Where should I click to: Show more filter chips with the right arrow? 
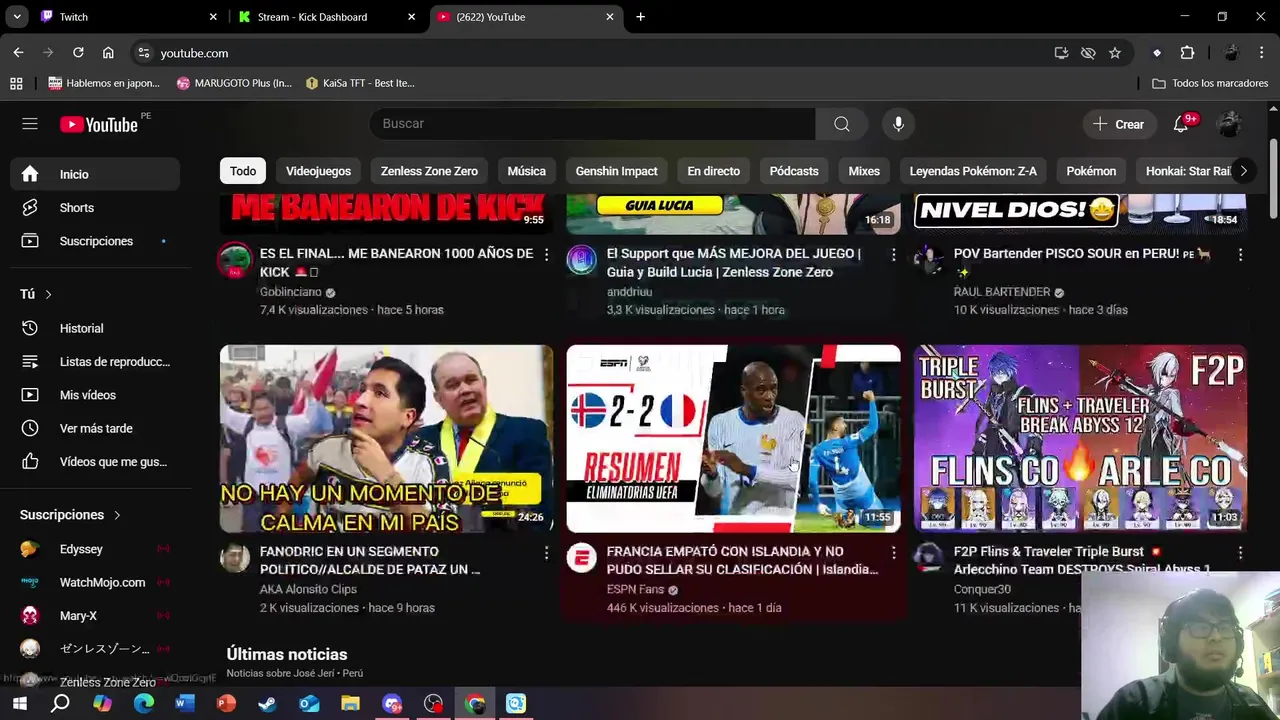pyautogui.click(x=1243, y=171)
